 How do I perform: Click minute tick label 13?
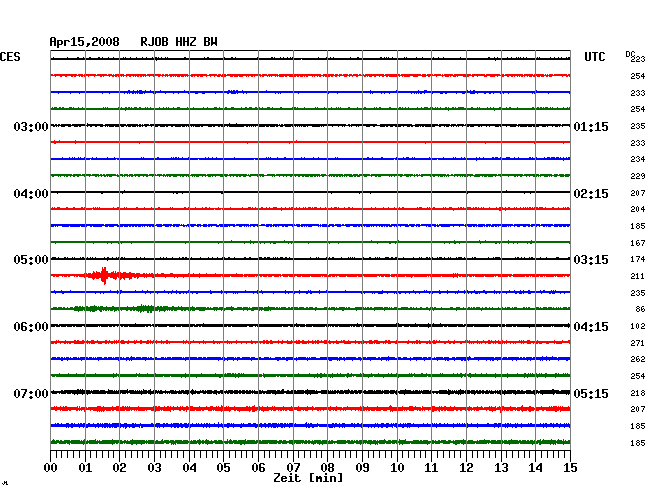click(x=501, y=468)
